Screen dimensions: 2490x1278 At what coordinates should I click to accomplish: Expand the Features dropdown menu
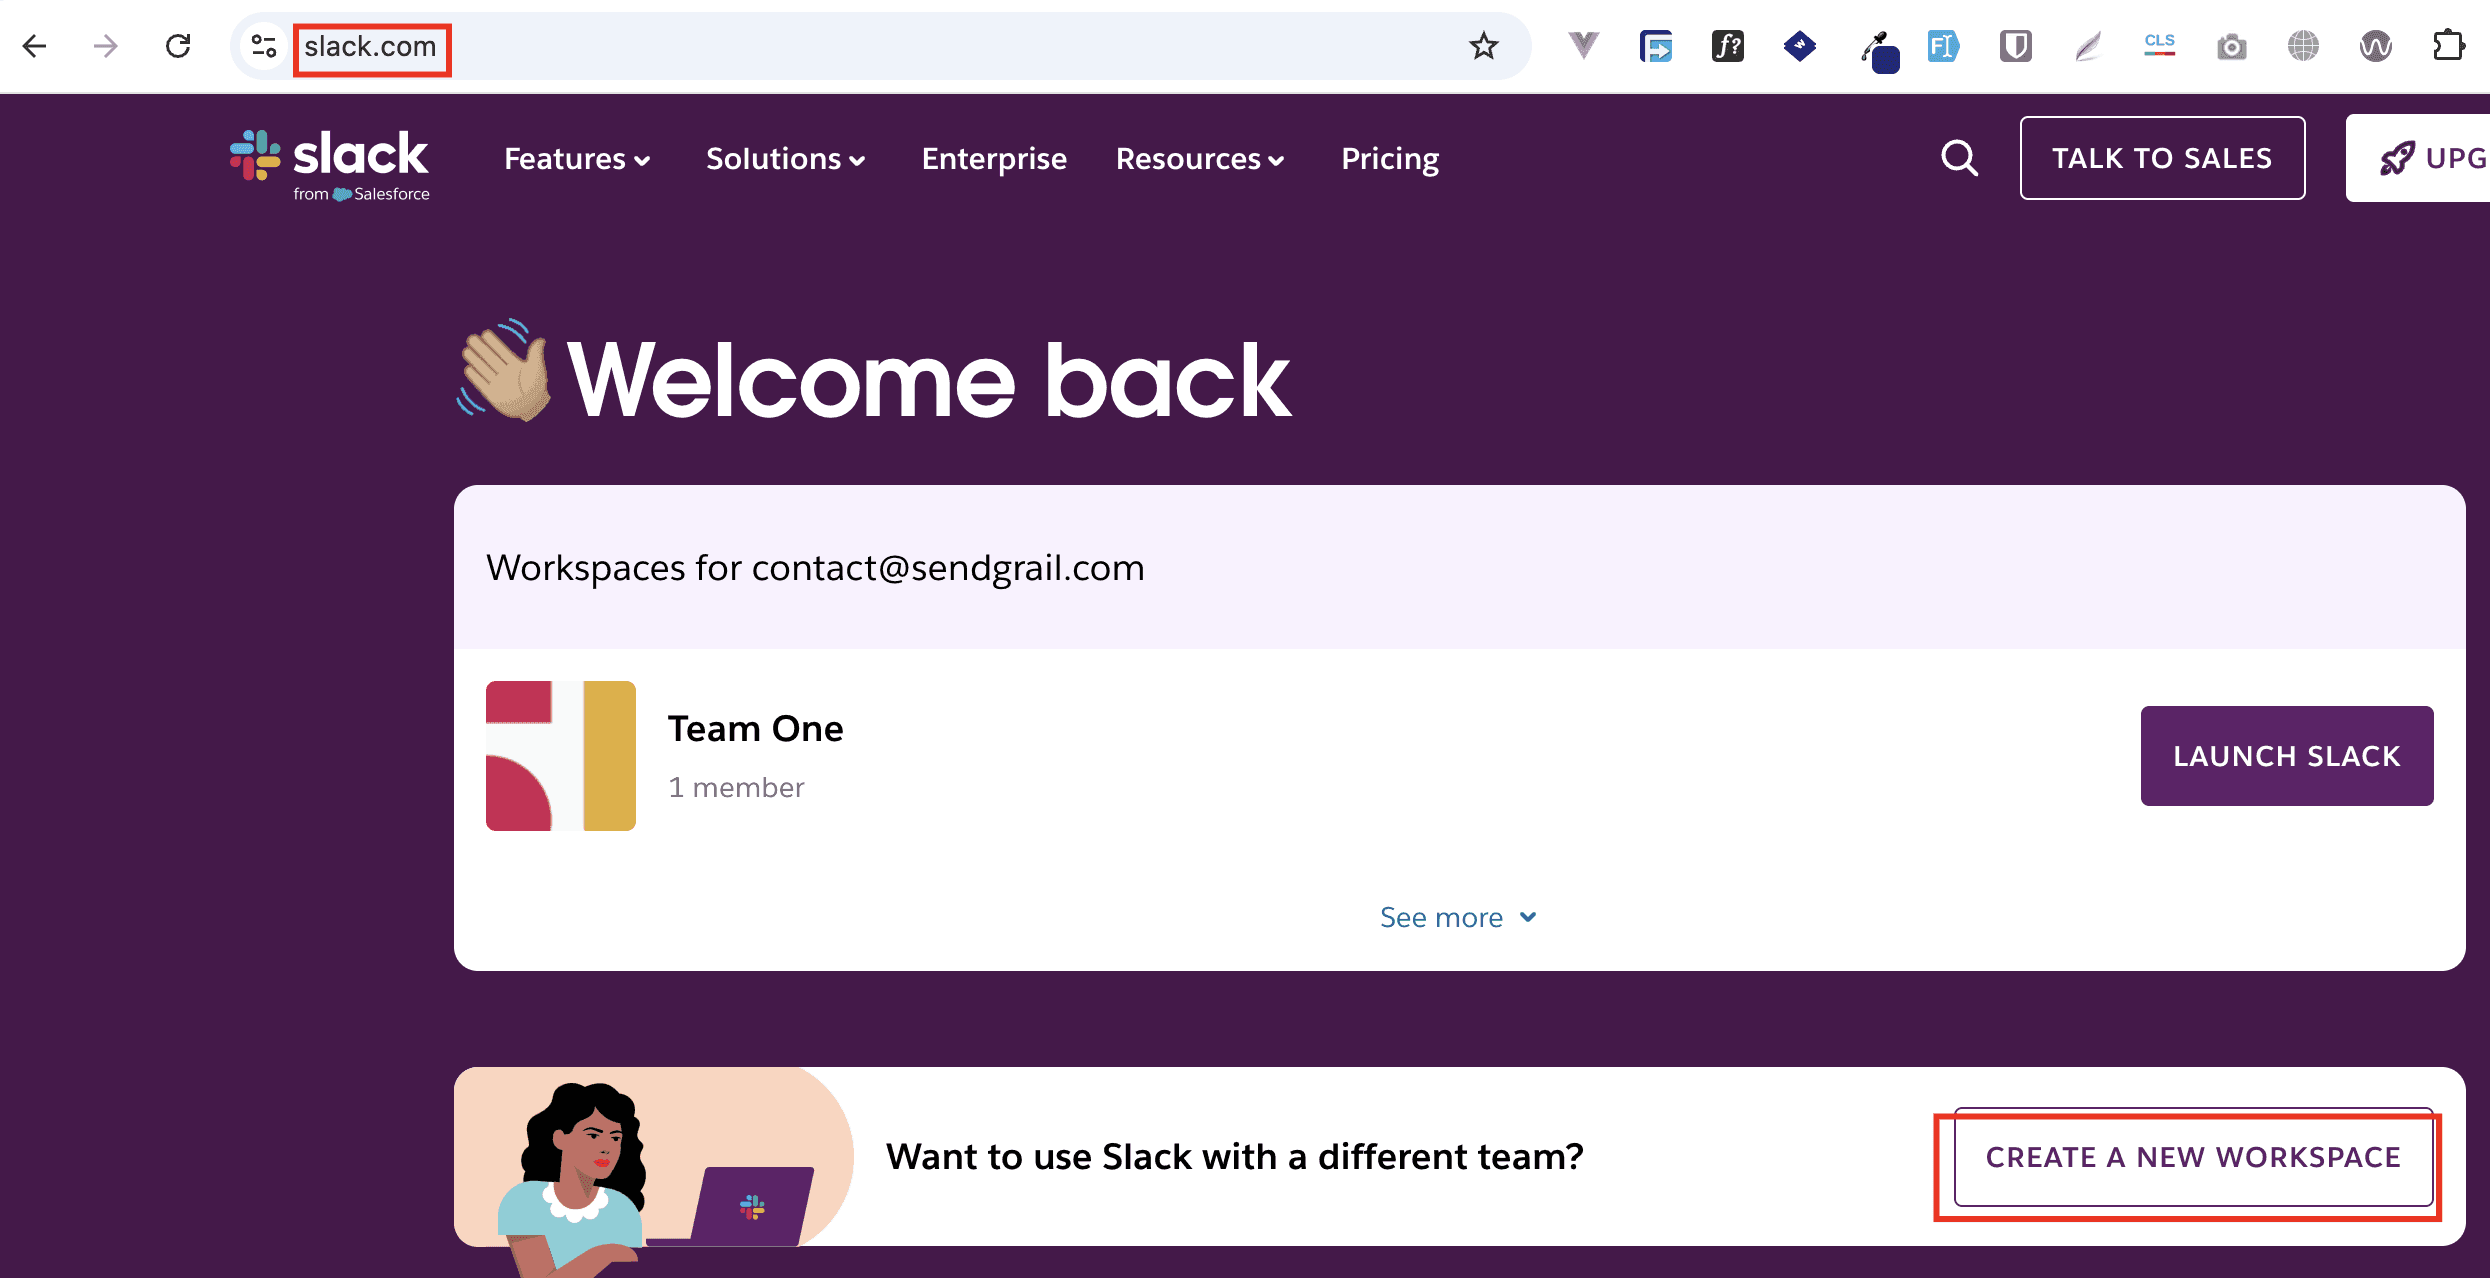coord(577,159)
